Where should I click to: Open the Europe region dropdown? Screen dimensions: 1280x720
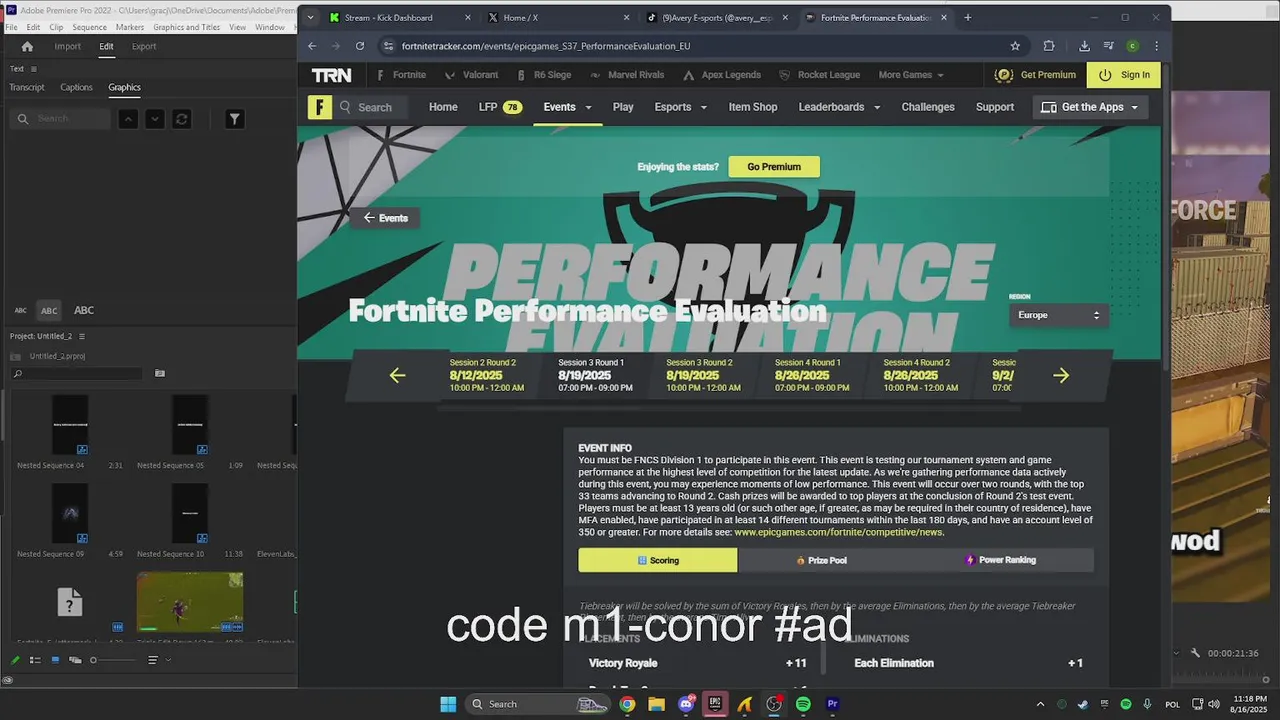[1058, 315]
